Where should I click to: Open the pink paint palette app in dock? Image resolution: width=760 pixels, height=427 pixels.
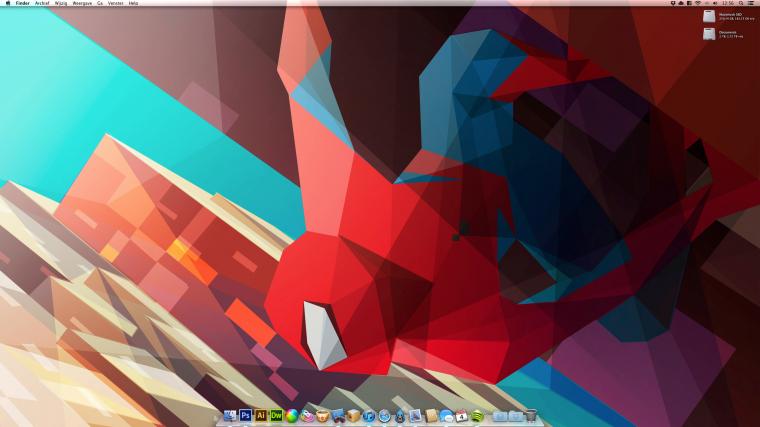[307, 415]
